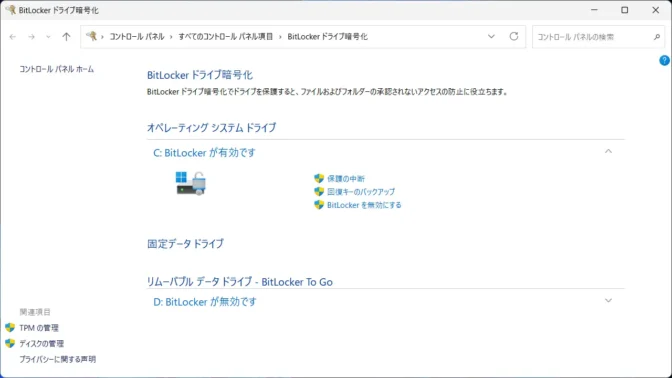The image size is (672, 378).
Task: Click the C: BitLocker が有効です heading
Action: click(204, 153)
